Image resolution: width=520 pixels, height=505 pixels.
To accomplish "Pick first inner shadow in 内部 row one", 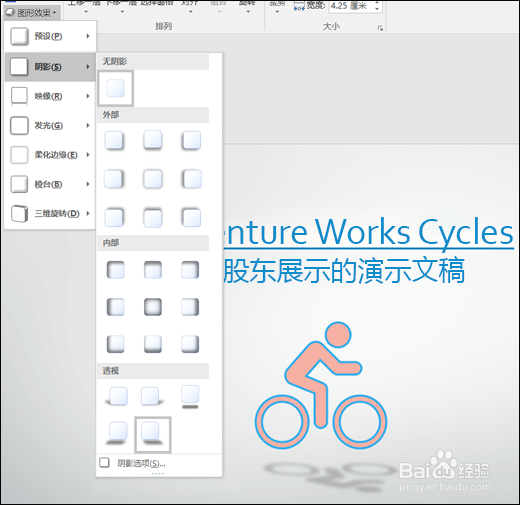I will 115,270.
